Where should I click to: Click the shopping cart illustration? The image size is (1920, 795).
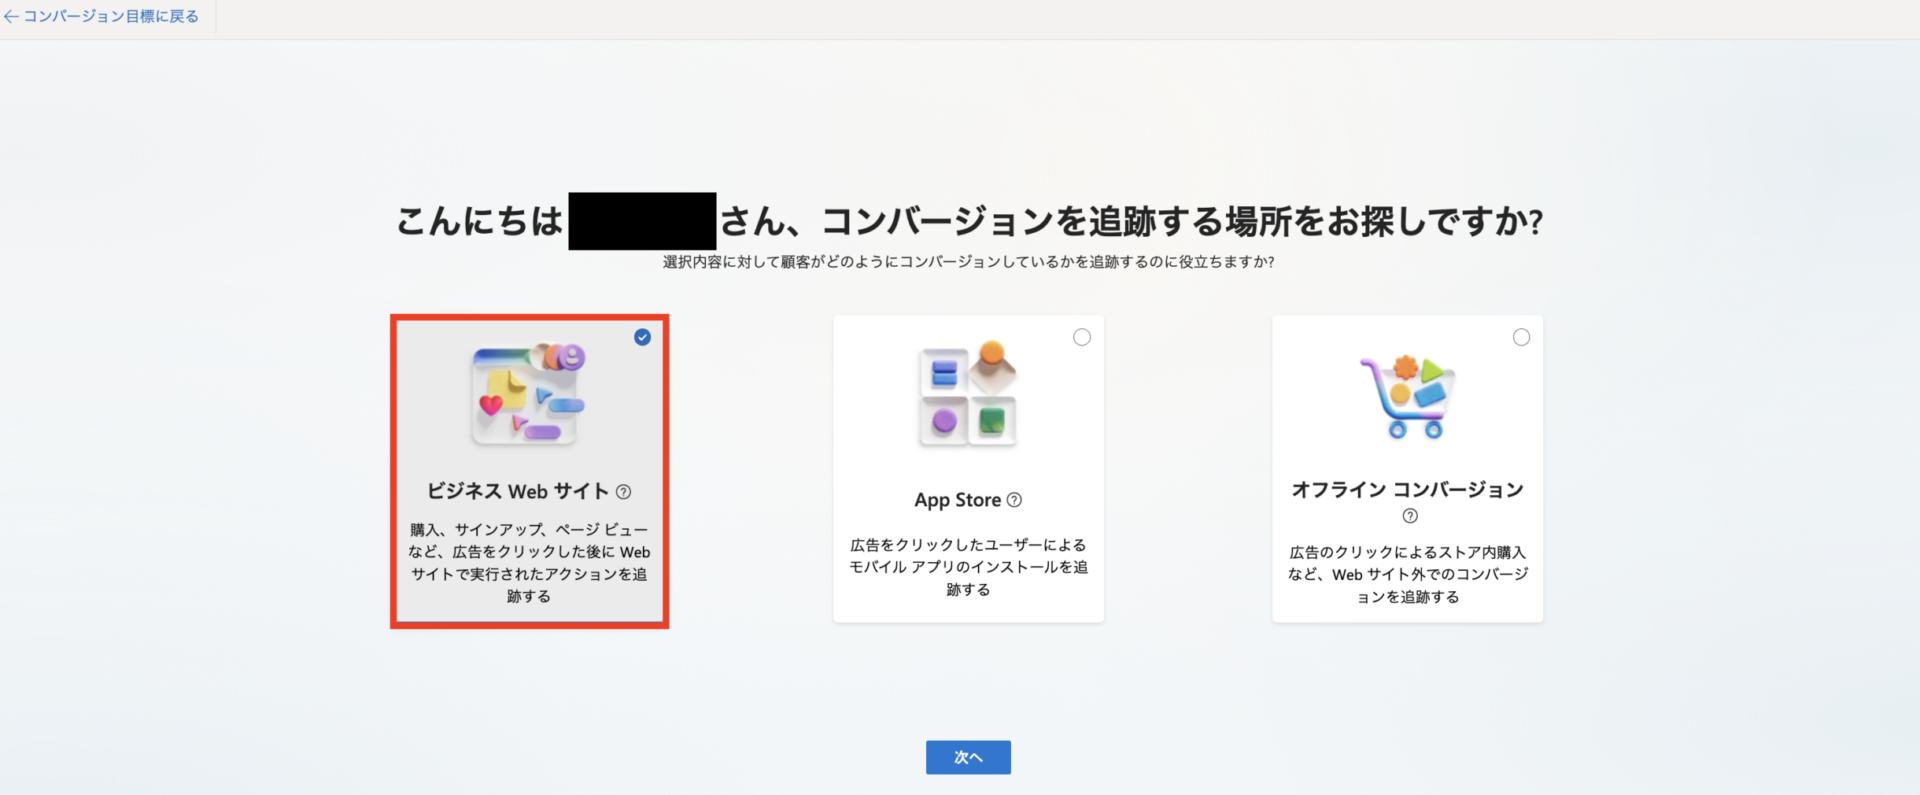pos(1407,397)
